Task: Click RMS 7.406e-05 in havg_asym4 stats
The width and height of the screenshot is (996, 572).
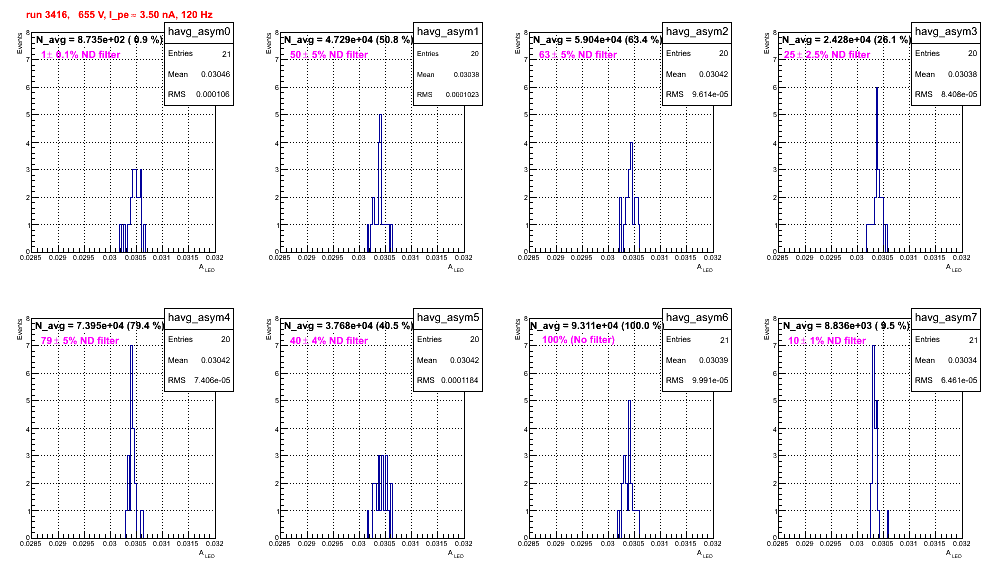Action: 199,380
